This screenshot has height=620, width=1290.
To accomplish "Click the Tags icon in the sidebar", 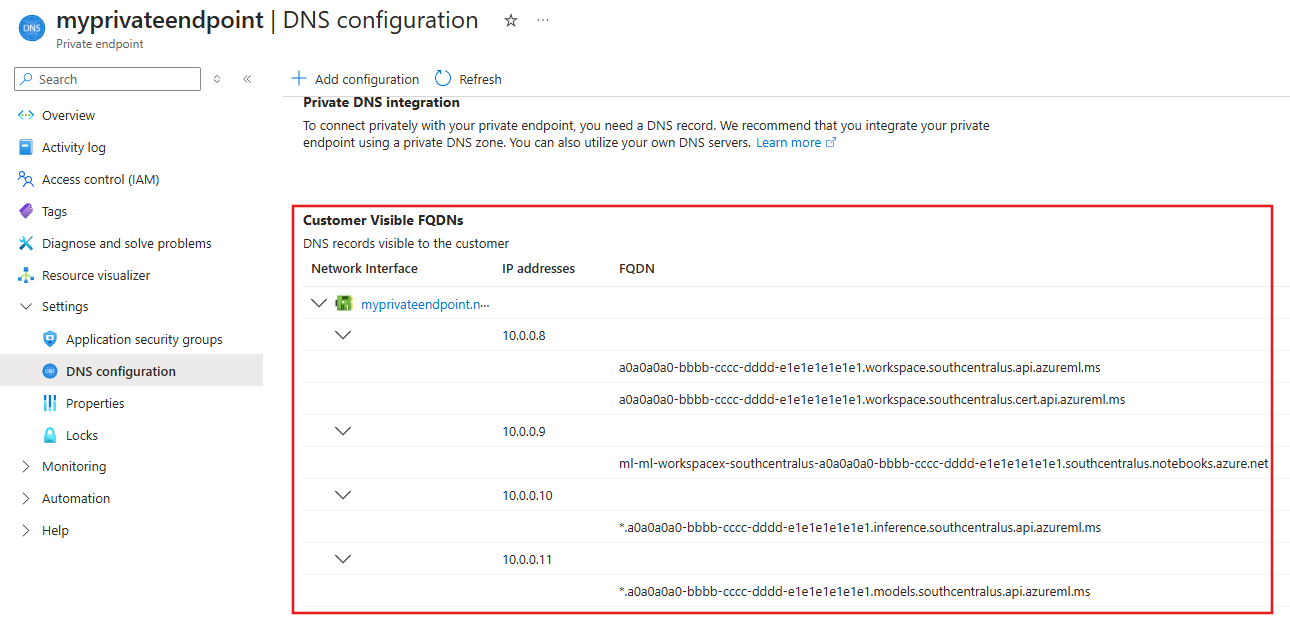I will coord(27,211).
